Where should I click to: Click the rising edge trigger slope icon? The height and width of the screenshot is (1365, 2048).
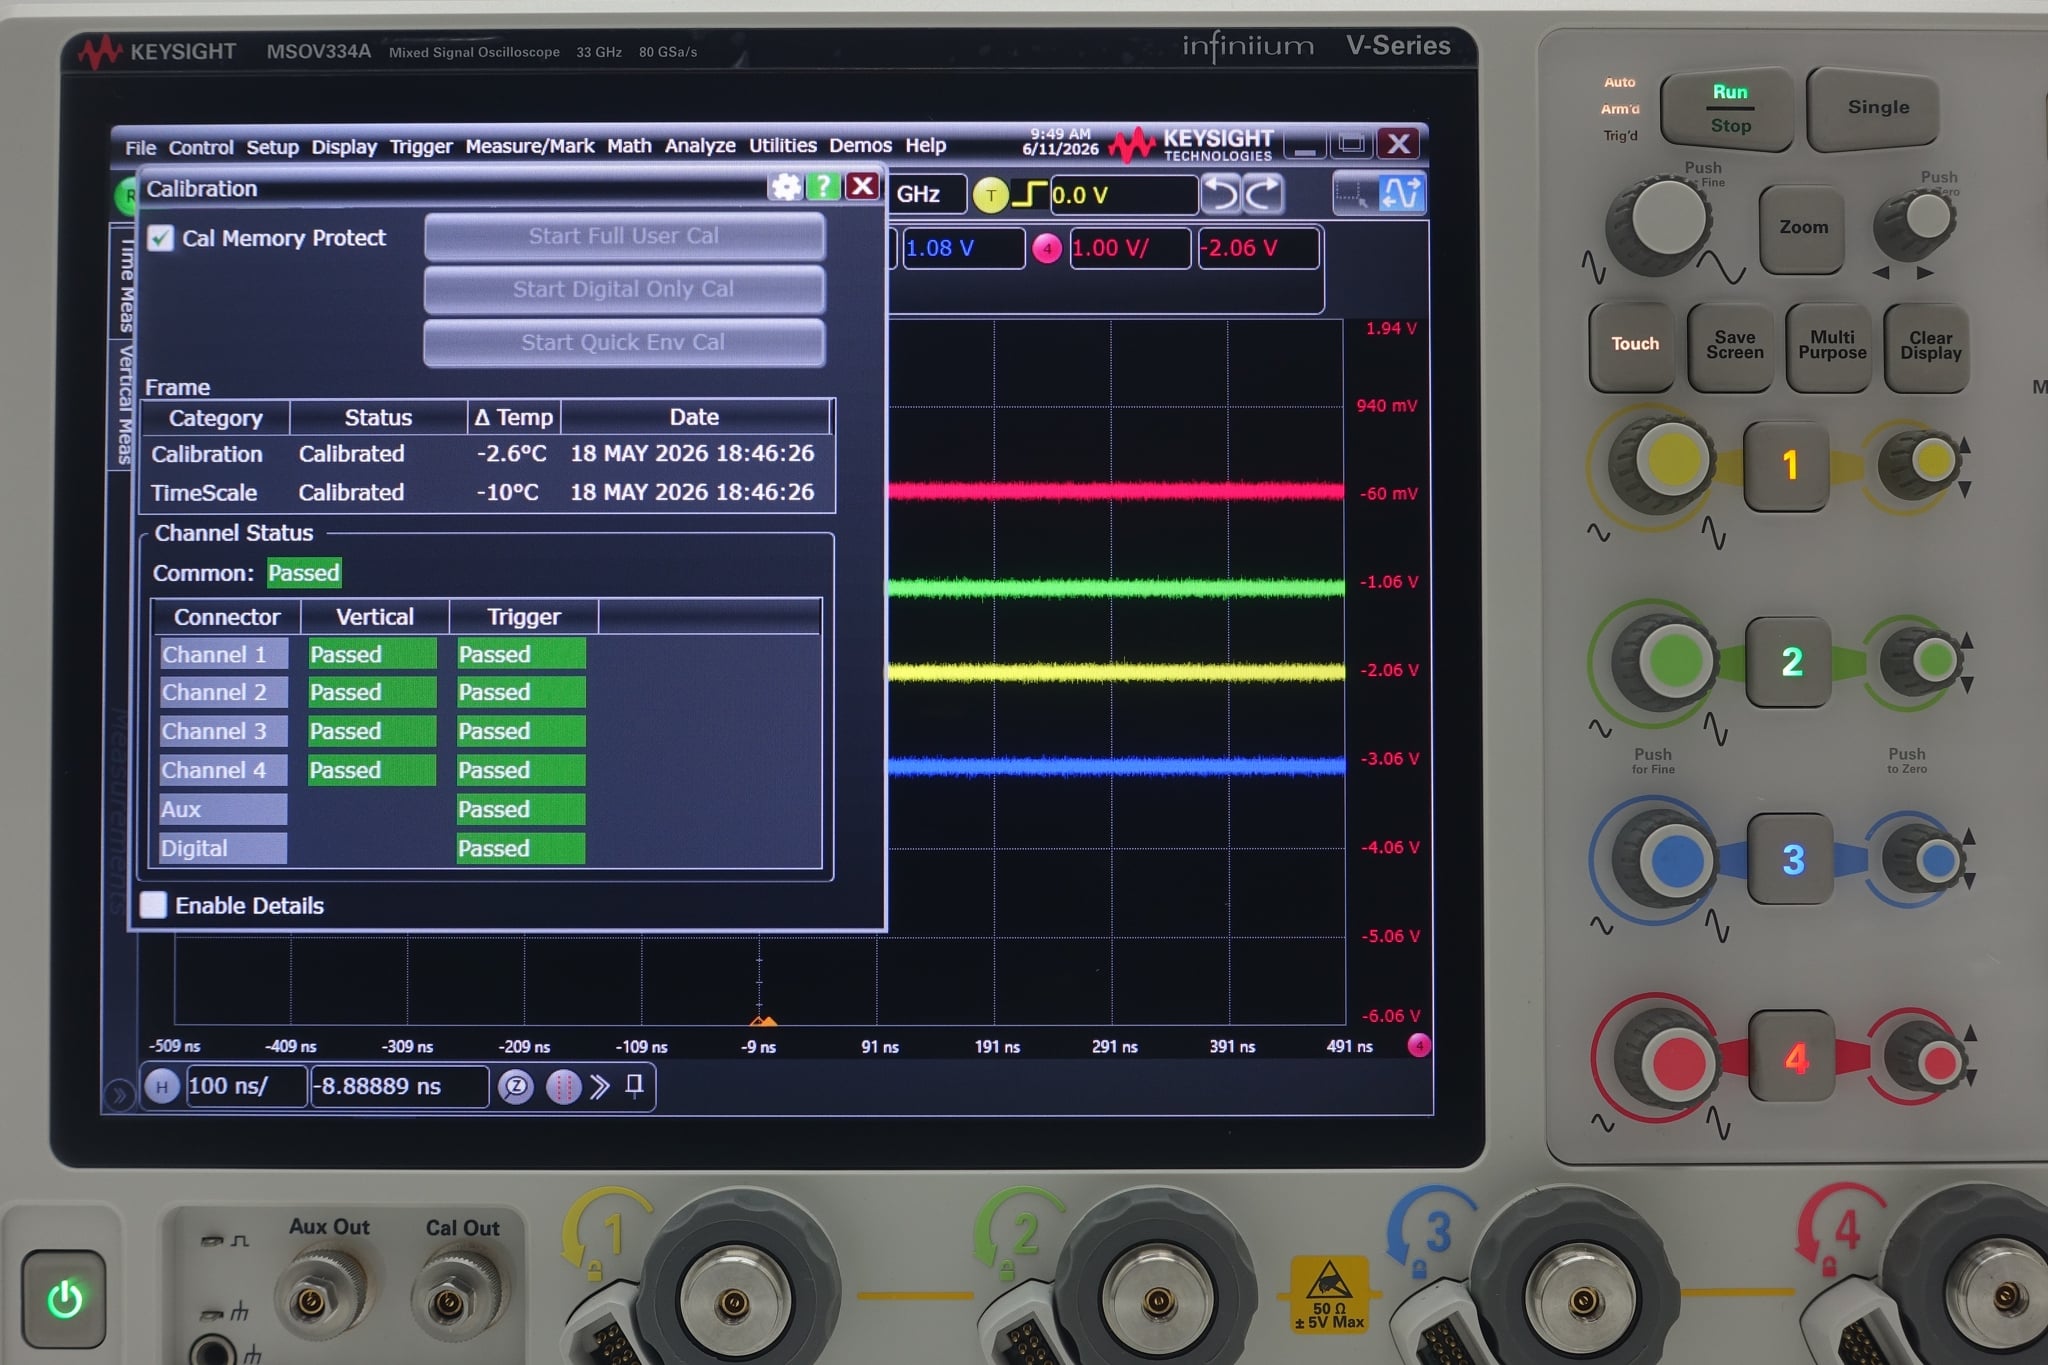(1029, 194)
